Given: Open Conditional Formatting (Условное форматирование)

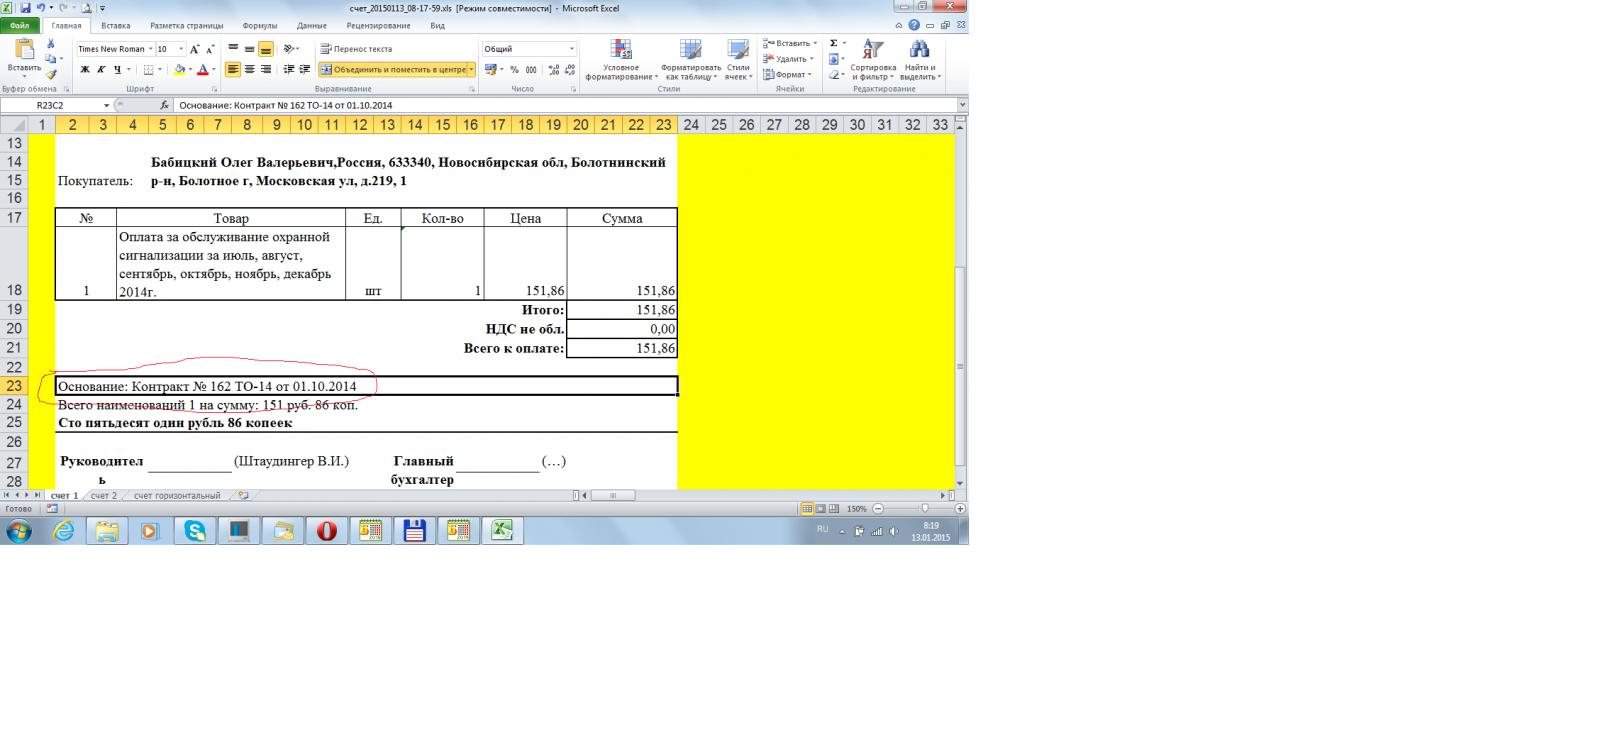Looking at the screenshot, I should [621, 61].
